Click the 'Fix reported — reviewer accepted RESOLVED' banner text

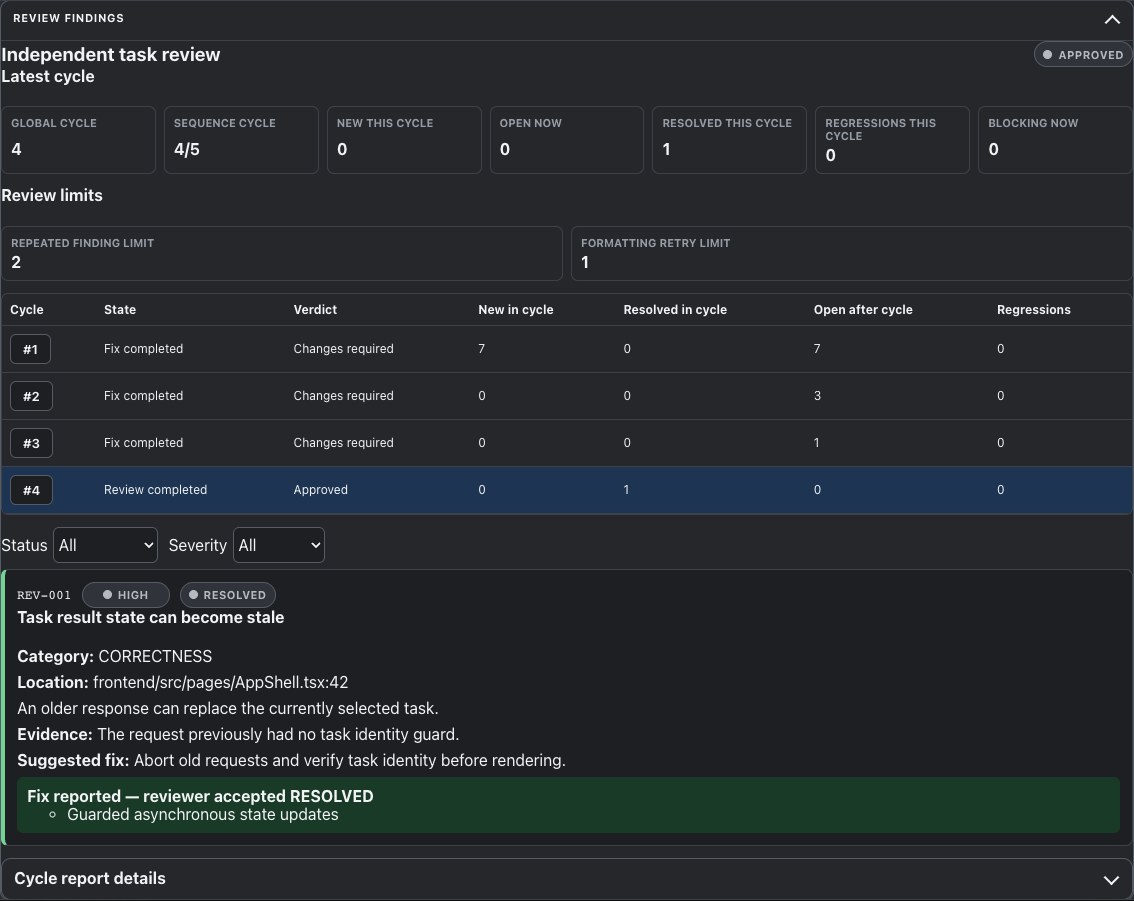(x=200, y=796)
